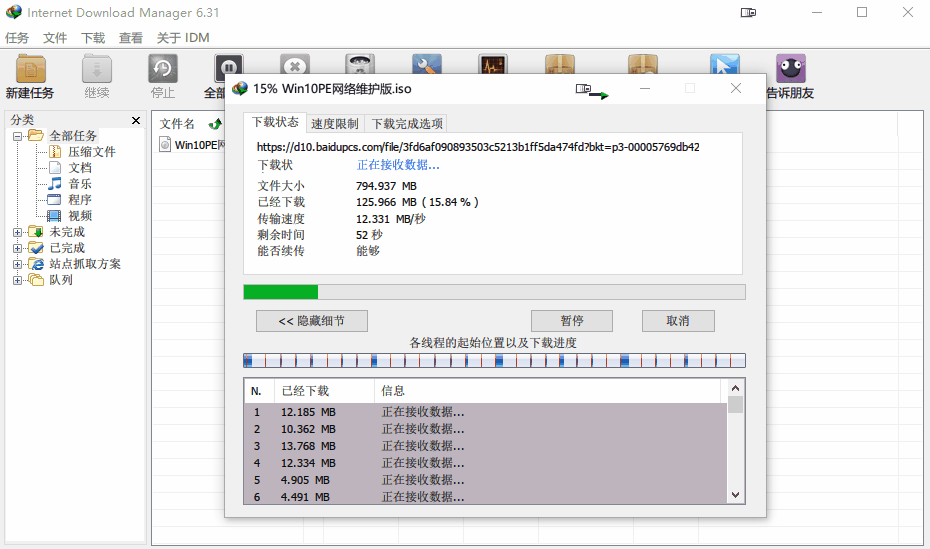
Task: Click the 正在接收数据... status text
Action: pyautogui.click(x=398, y=165)
